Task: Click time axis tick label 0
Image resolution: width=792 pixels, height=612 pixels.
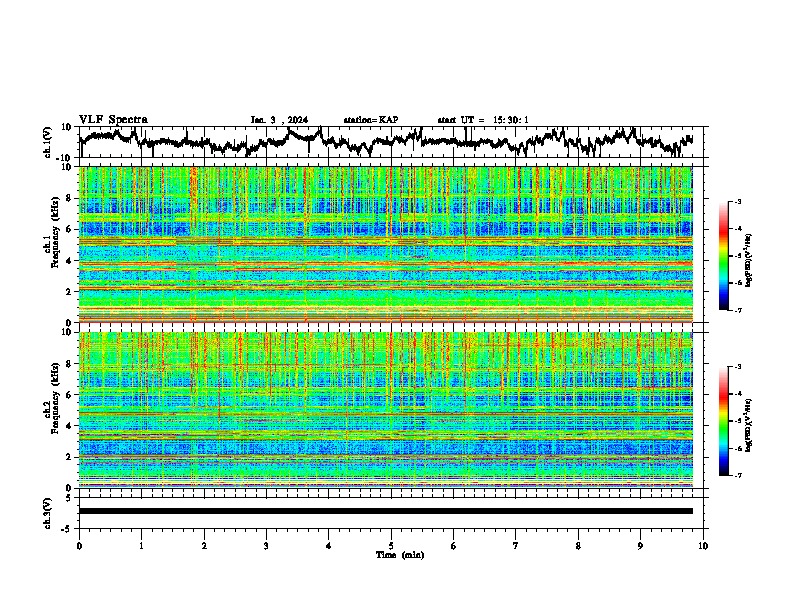Action: 79,546
